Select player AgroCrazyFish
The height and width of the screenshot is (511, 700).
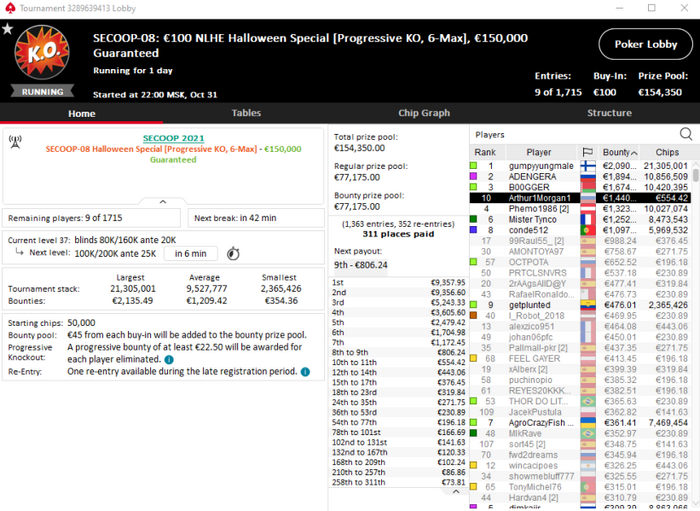(580, 423)
